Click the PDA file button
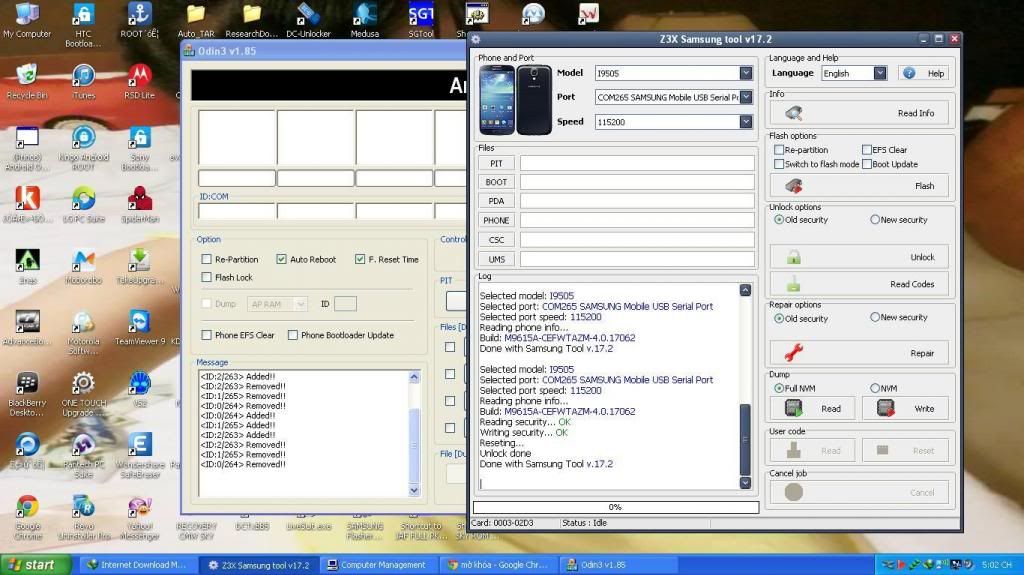Screen dimensions: 1024x575 (x=496, y=201)
